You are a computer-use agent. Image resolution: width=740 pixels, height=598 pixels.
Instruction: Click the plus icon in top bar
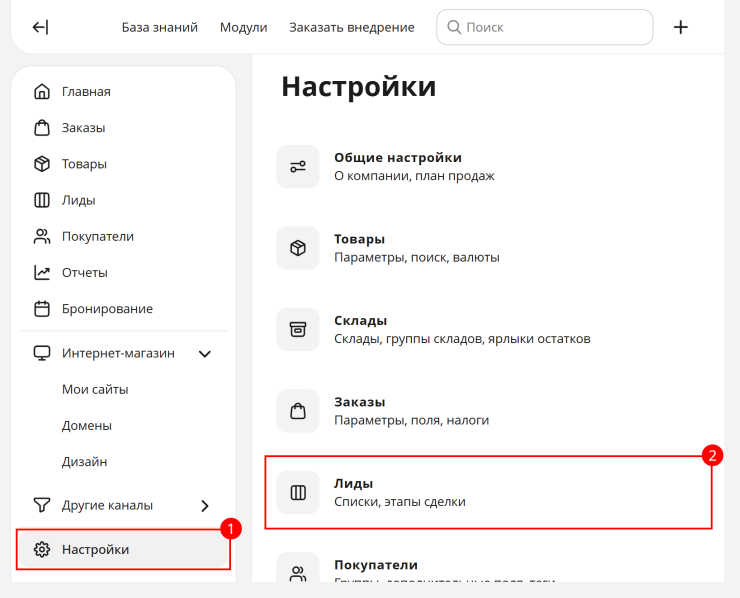tap(680, 27)
